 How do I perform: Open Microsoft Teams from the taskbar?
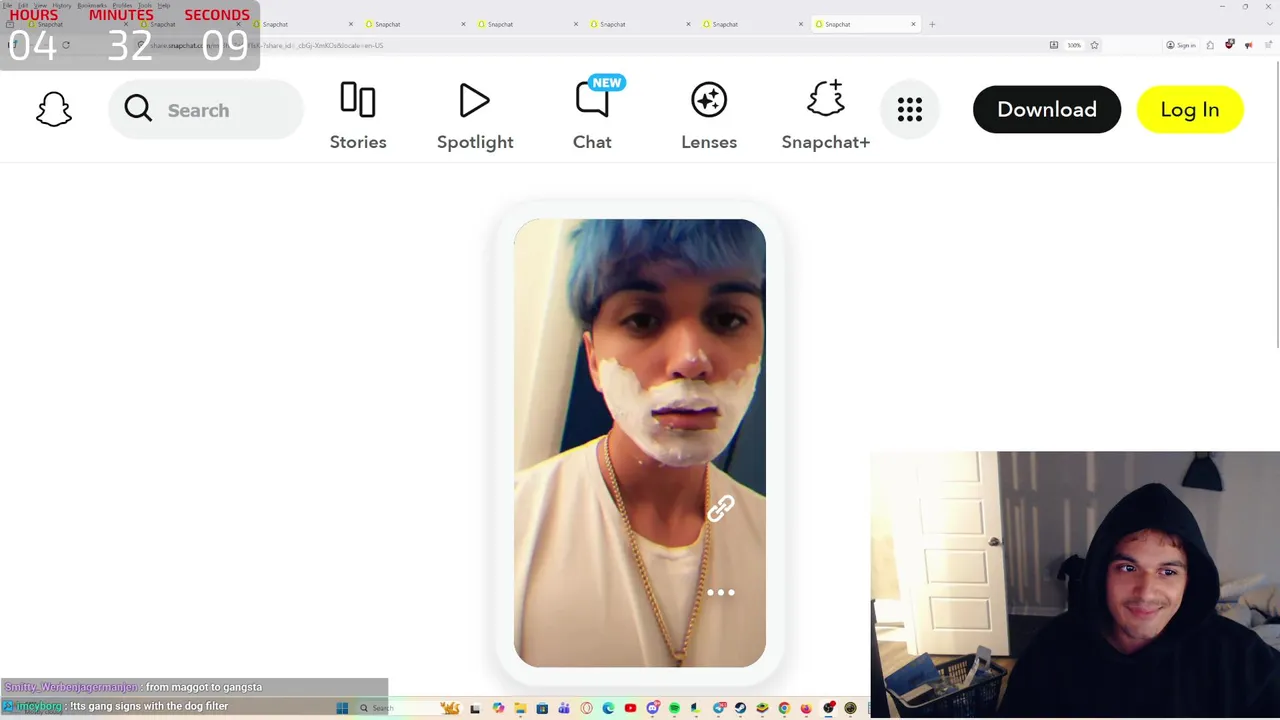564,708
